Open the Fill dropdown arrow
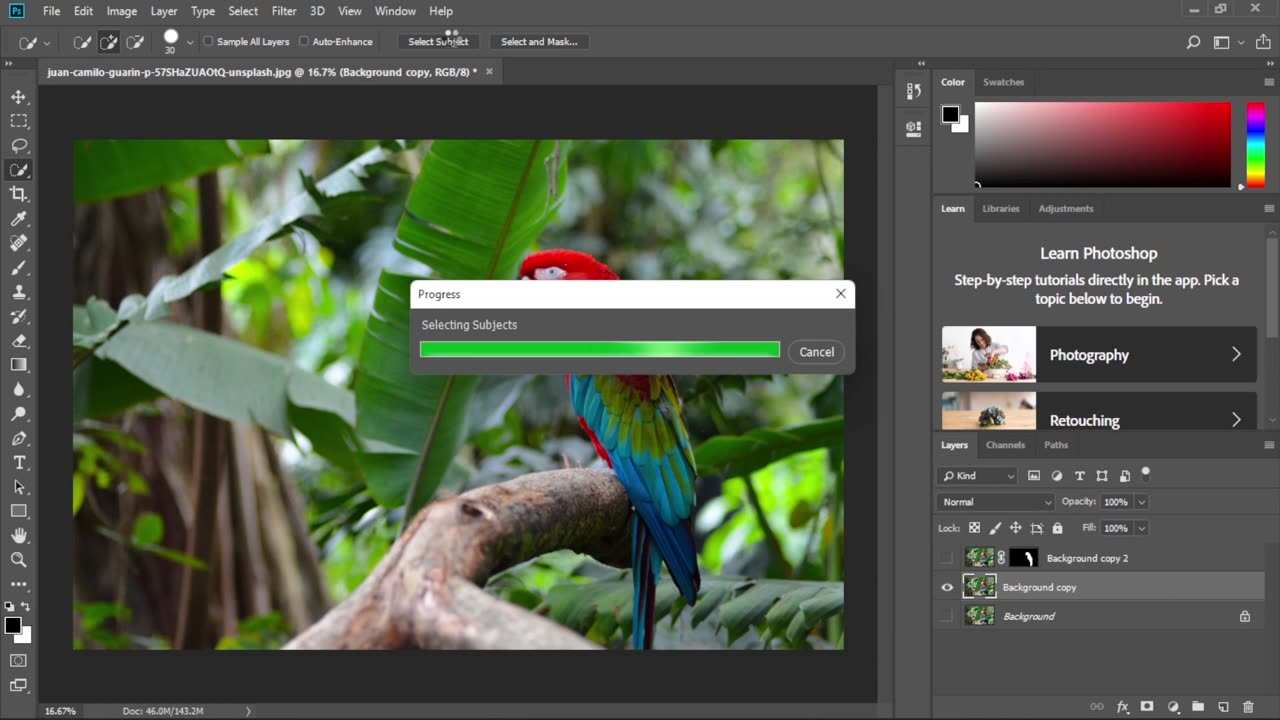 (1141, 528)
